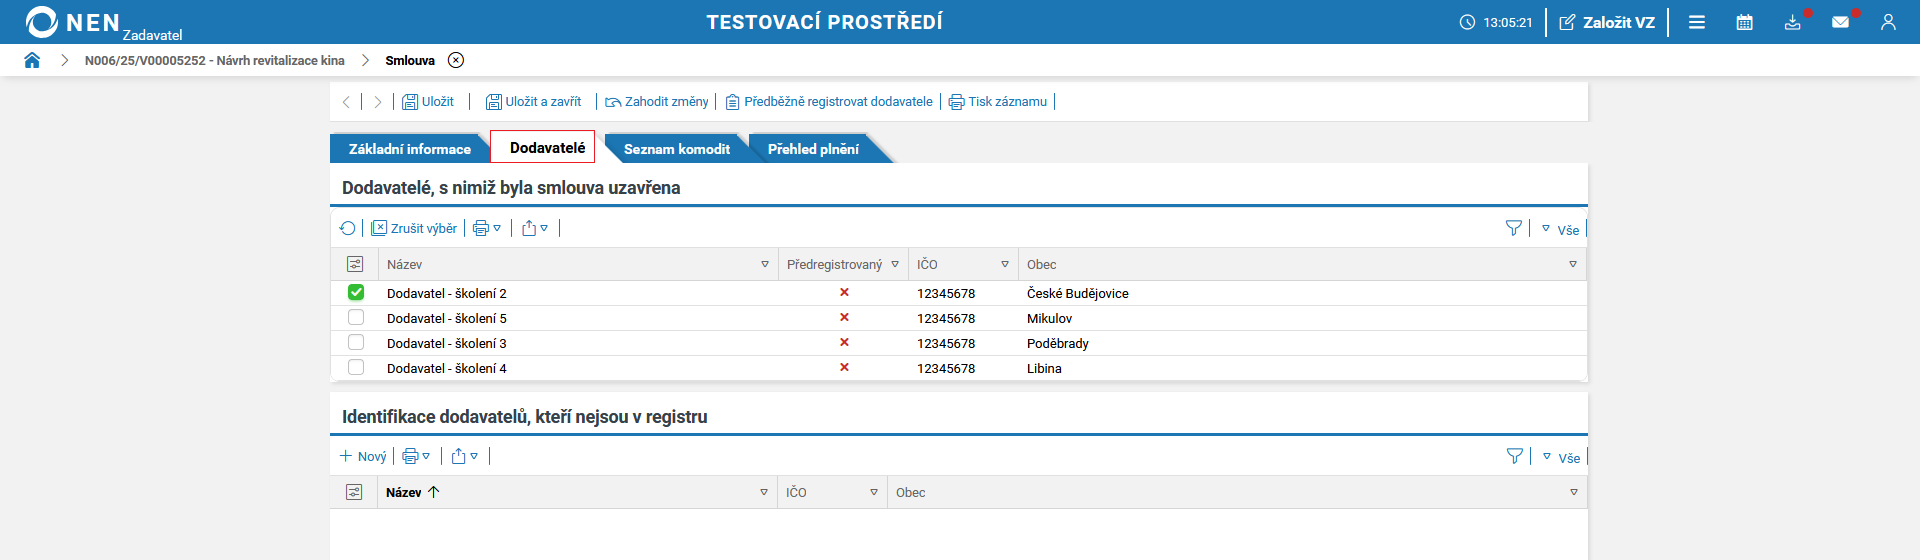The image size is (1920, 560).
Task: Add a new unregistered supplier with Nový
Action: (363, 457)
